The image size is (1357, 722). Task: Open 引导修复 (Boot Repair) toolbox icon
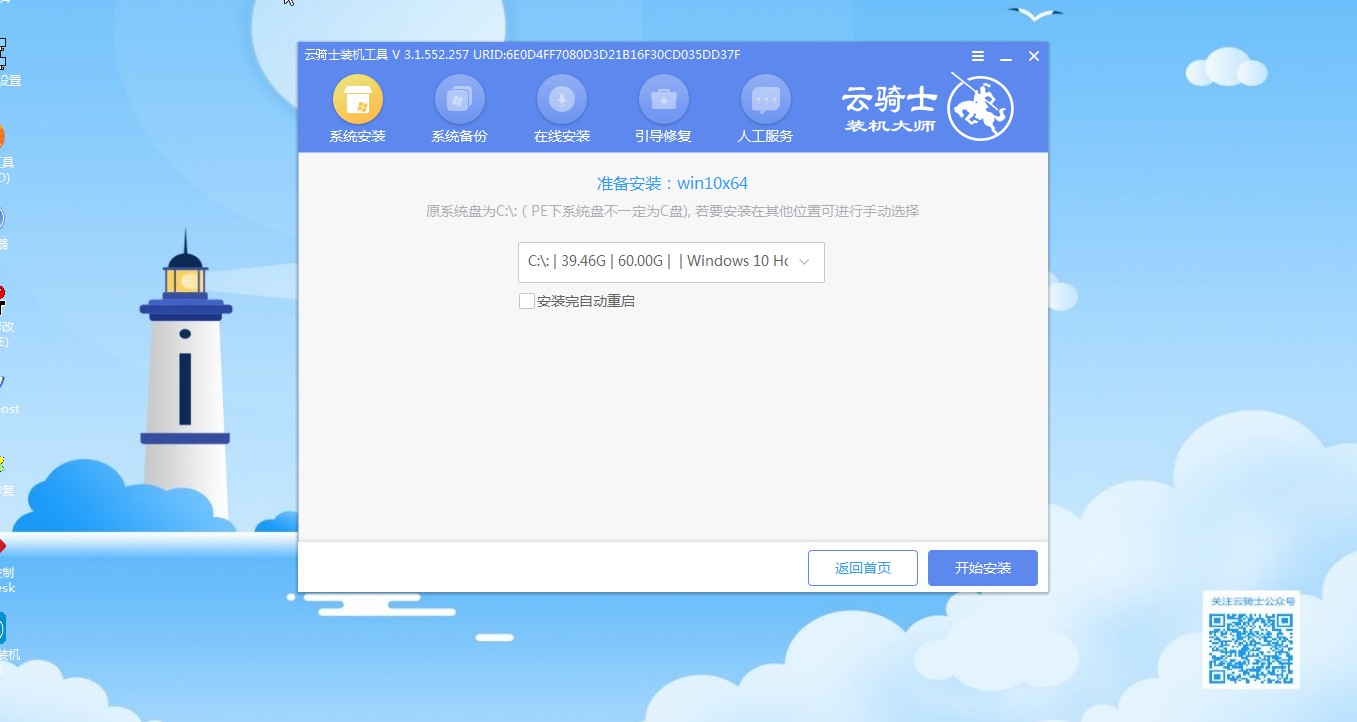pyautogui.click(x=663, y=100)
